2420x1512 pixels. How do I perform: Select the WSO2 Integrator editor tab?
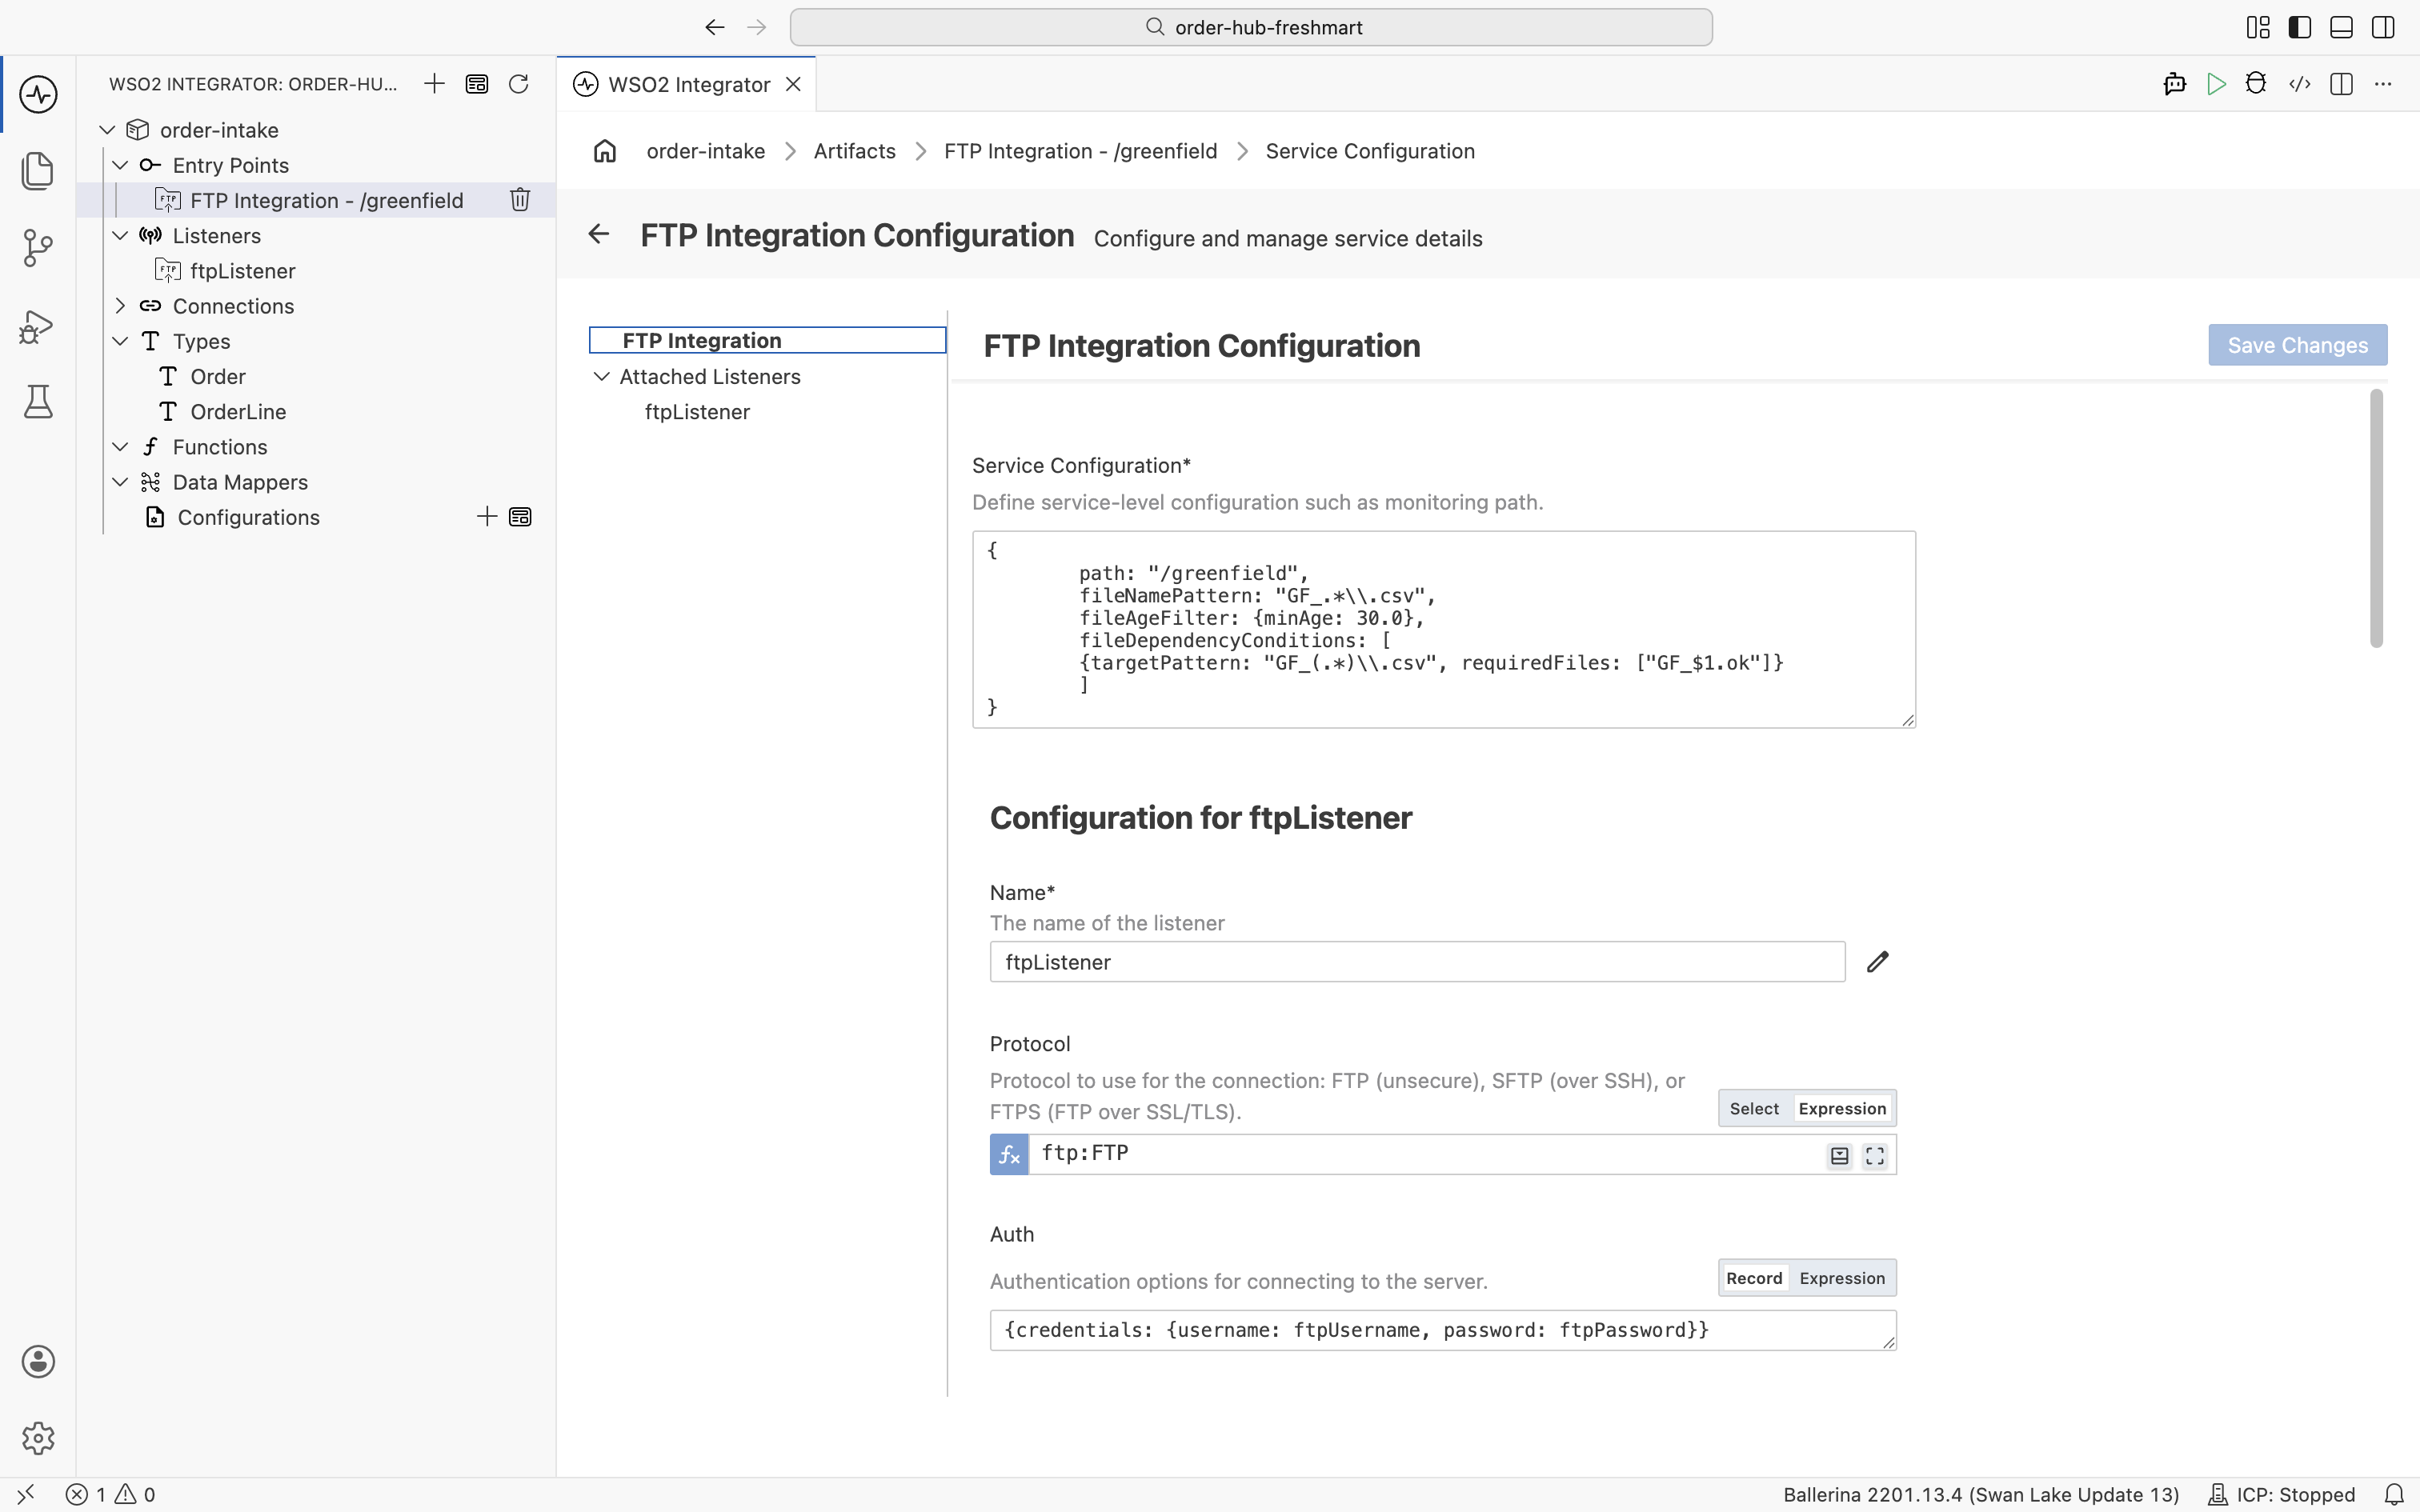(x=687, y=84)
